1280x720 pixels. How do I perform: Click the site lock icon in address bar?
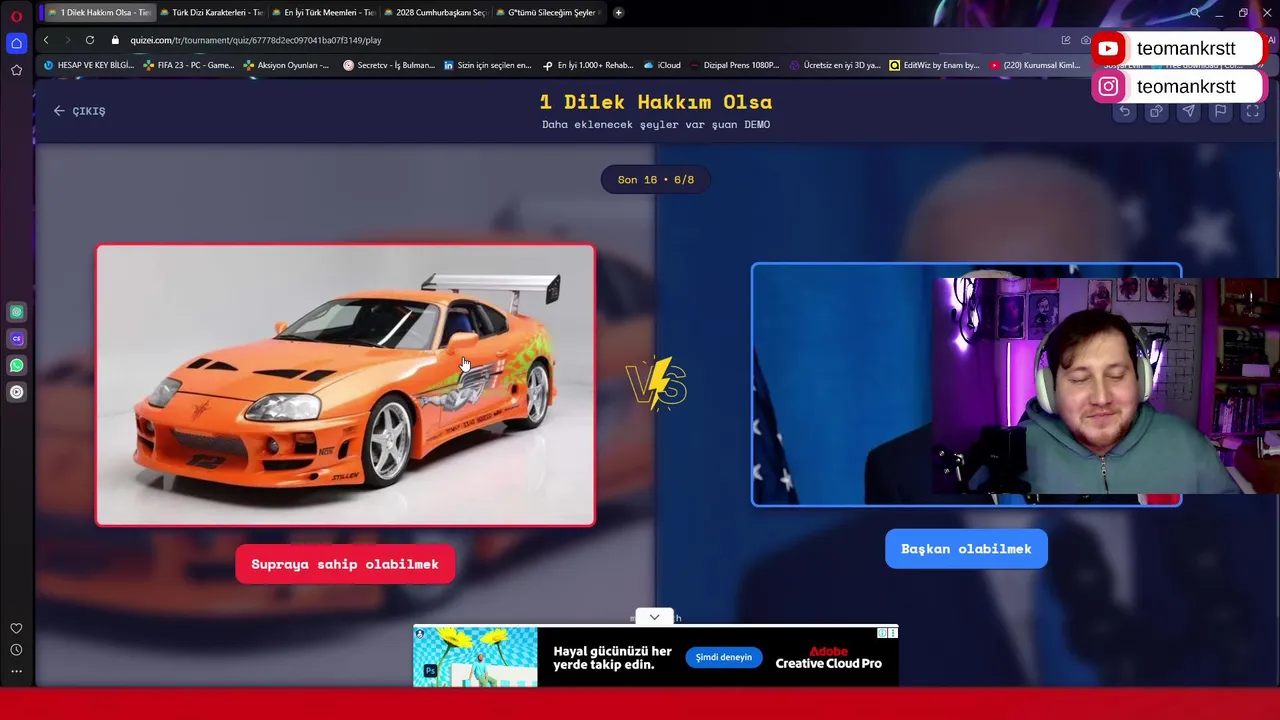(x=115, y=40)
